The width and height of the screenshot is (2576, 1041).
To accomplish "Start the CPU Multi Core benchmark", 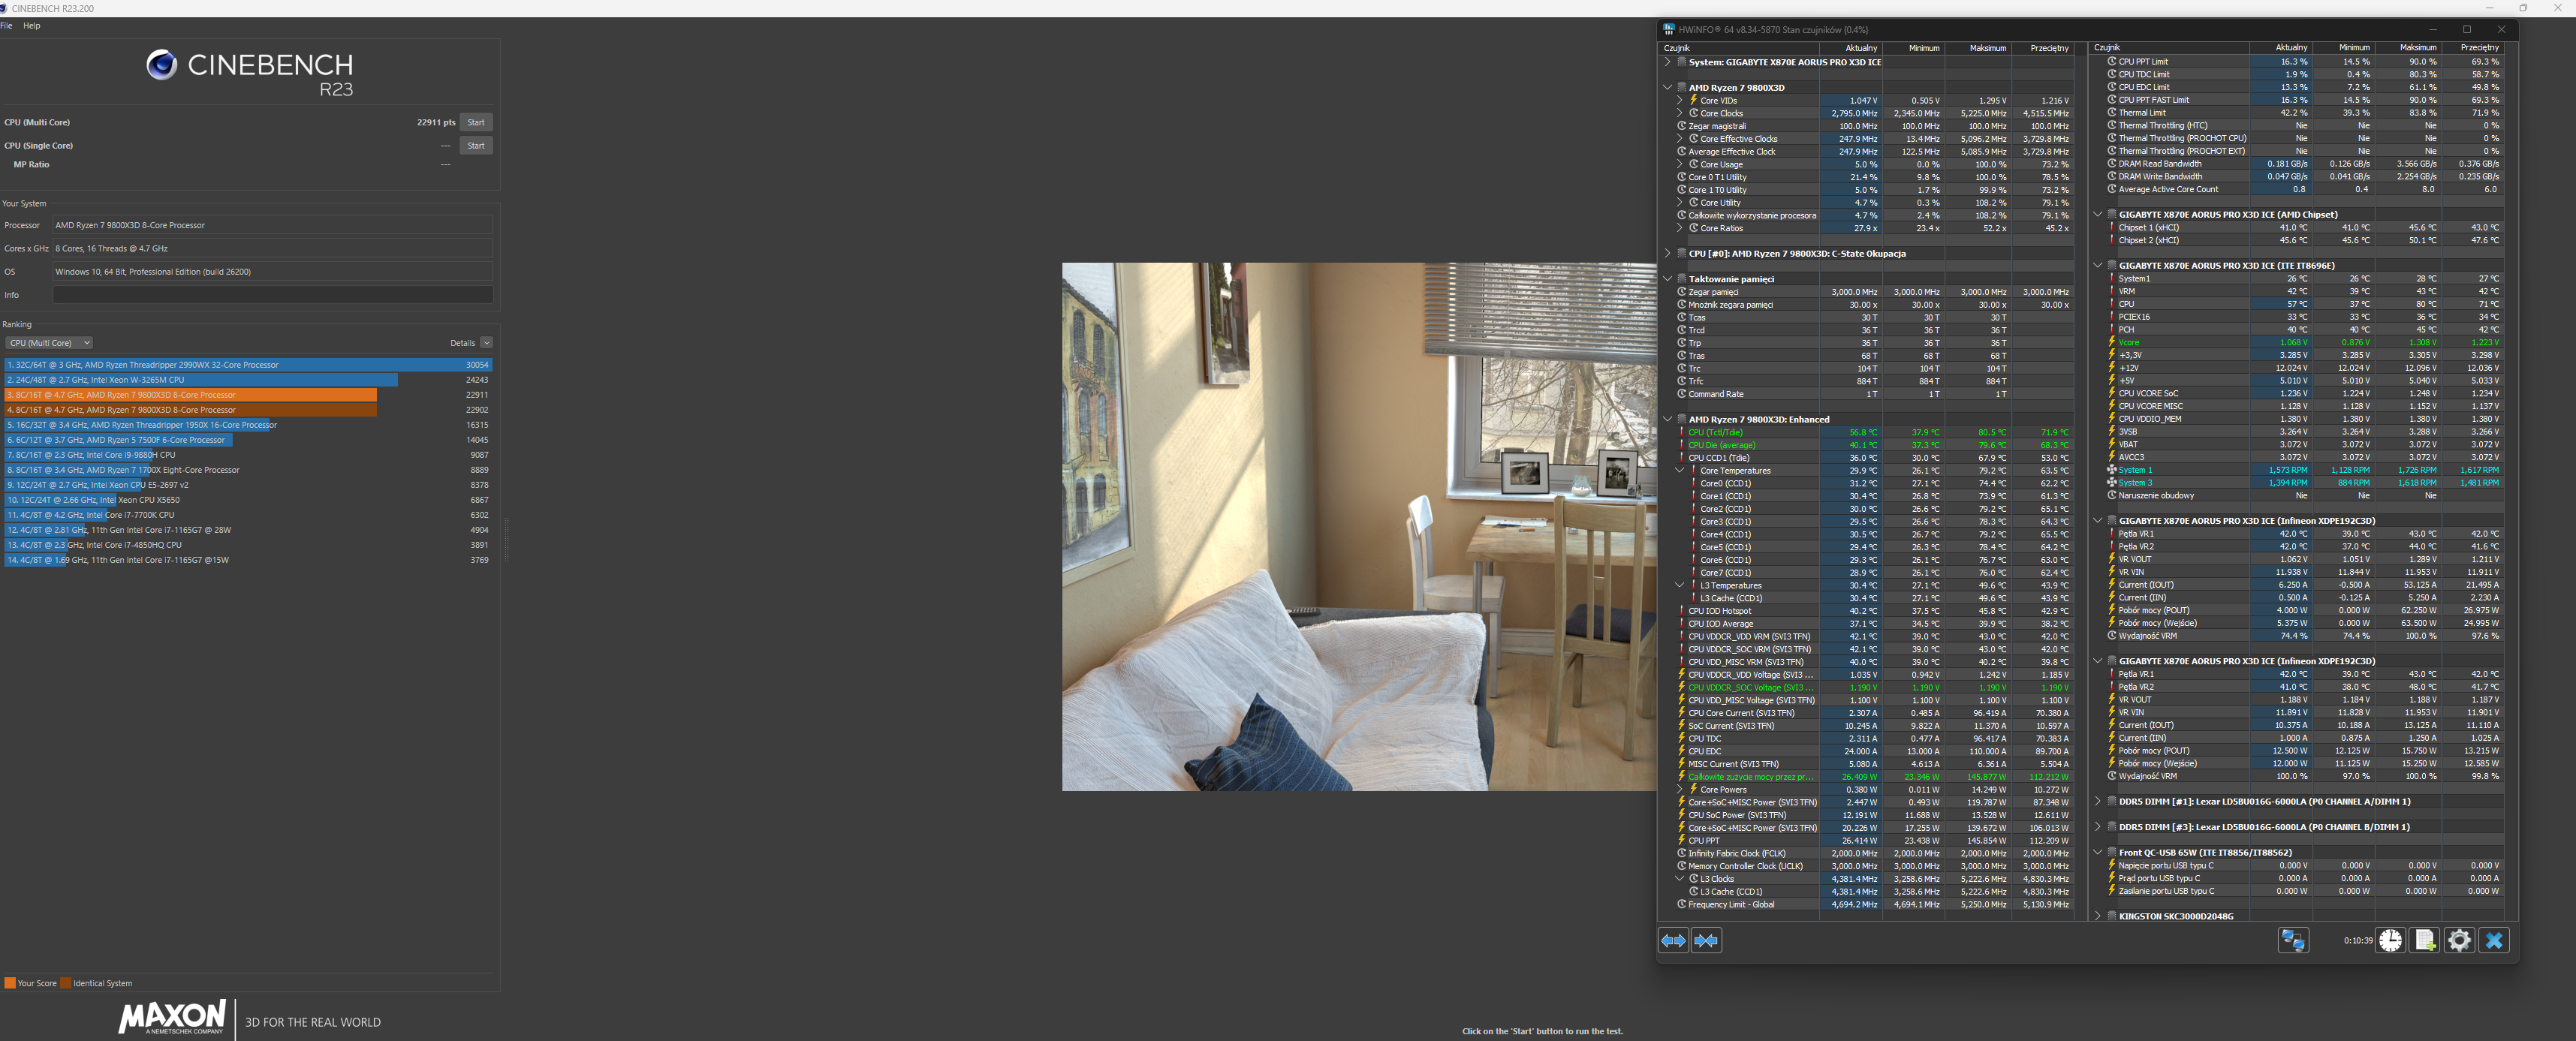I will (476, 122).
